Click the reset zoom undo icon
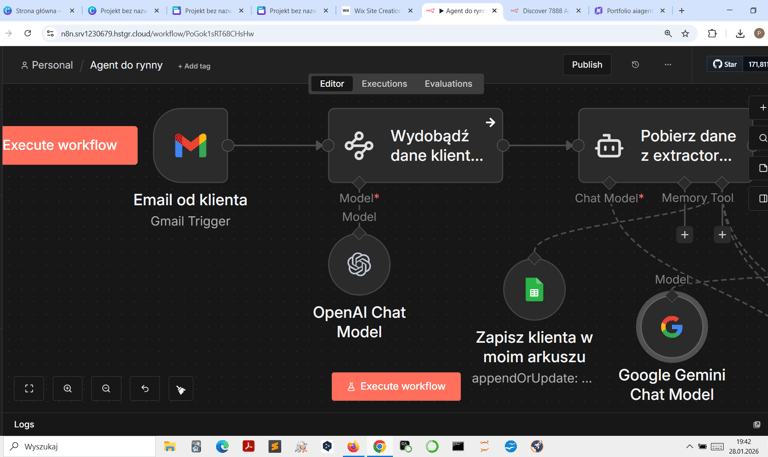Viewport: 768px width, 457px height. 144,388
